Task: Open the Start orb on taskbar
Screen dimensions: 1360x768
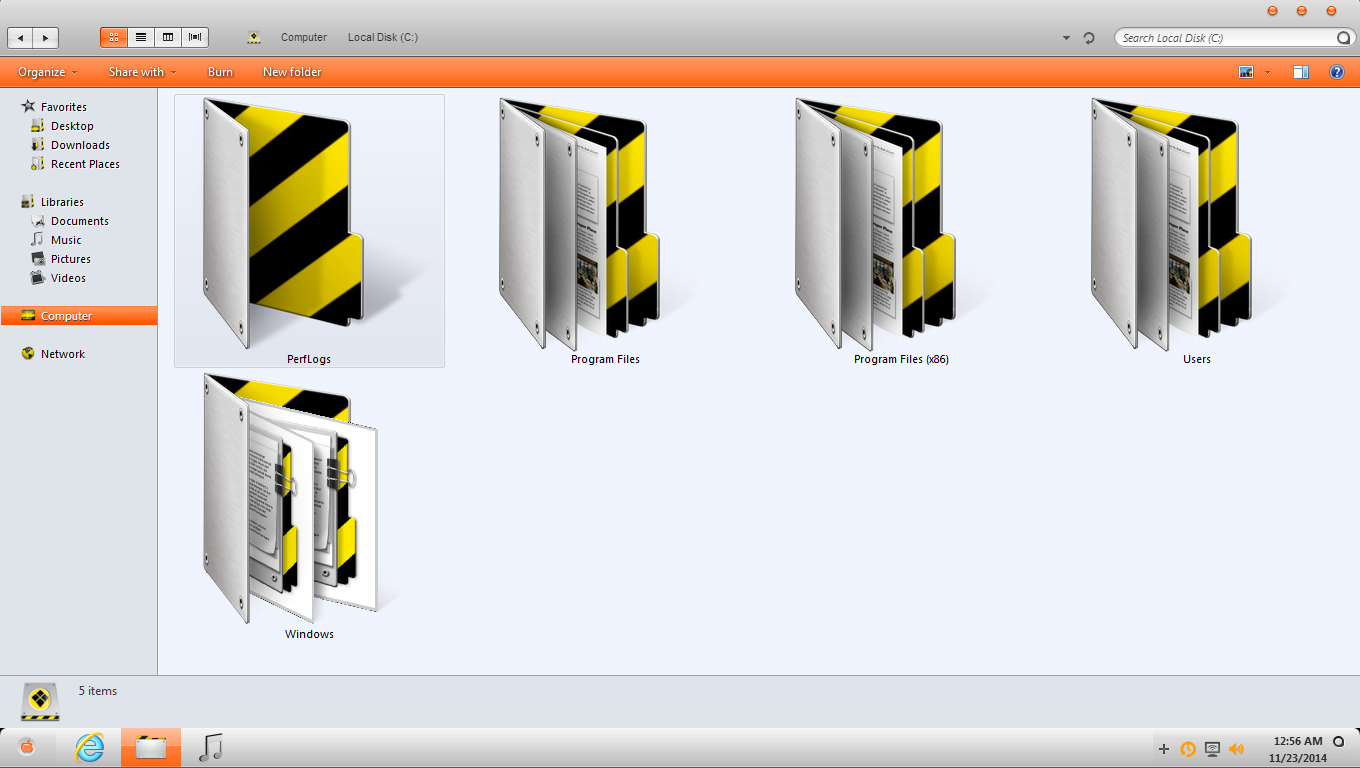Action: (x=27, y=747)
